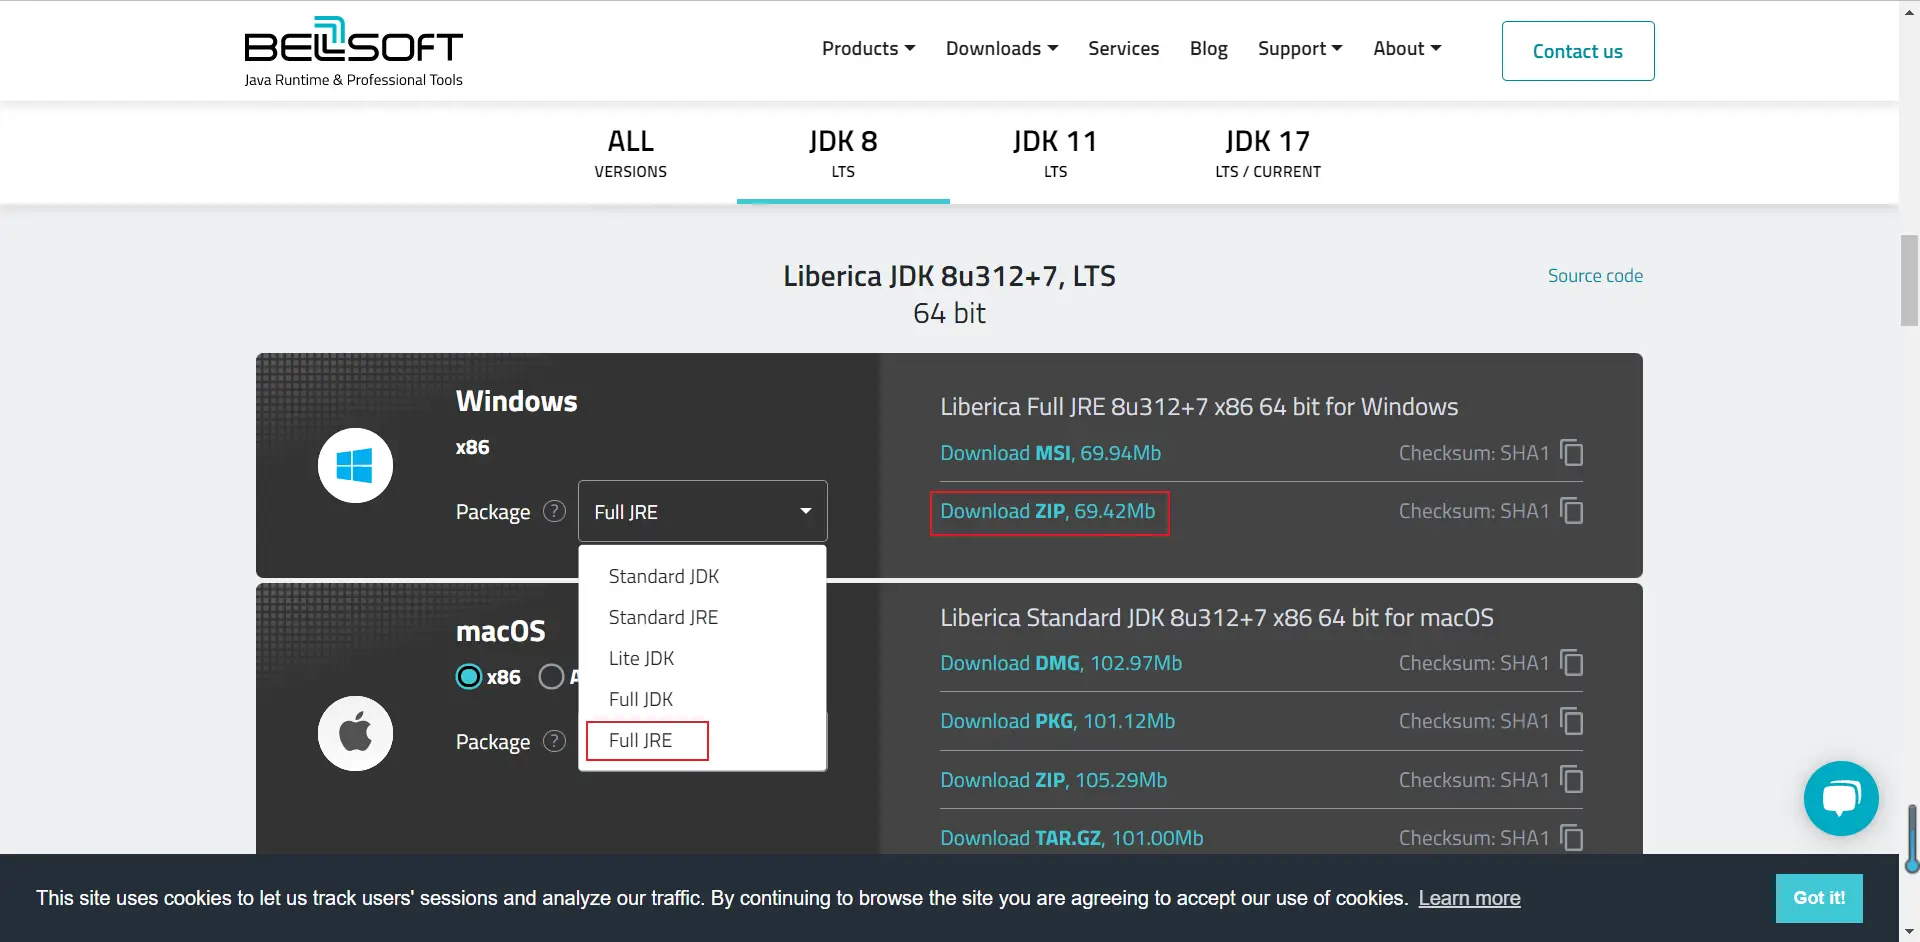Copy SHA1 checksum for macOS PKG download
Viewport: 1920px width, 942px height.
1571,721
